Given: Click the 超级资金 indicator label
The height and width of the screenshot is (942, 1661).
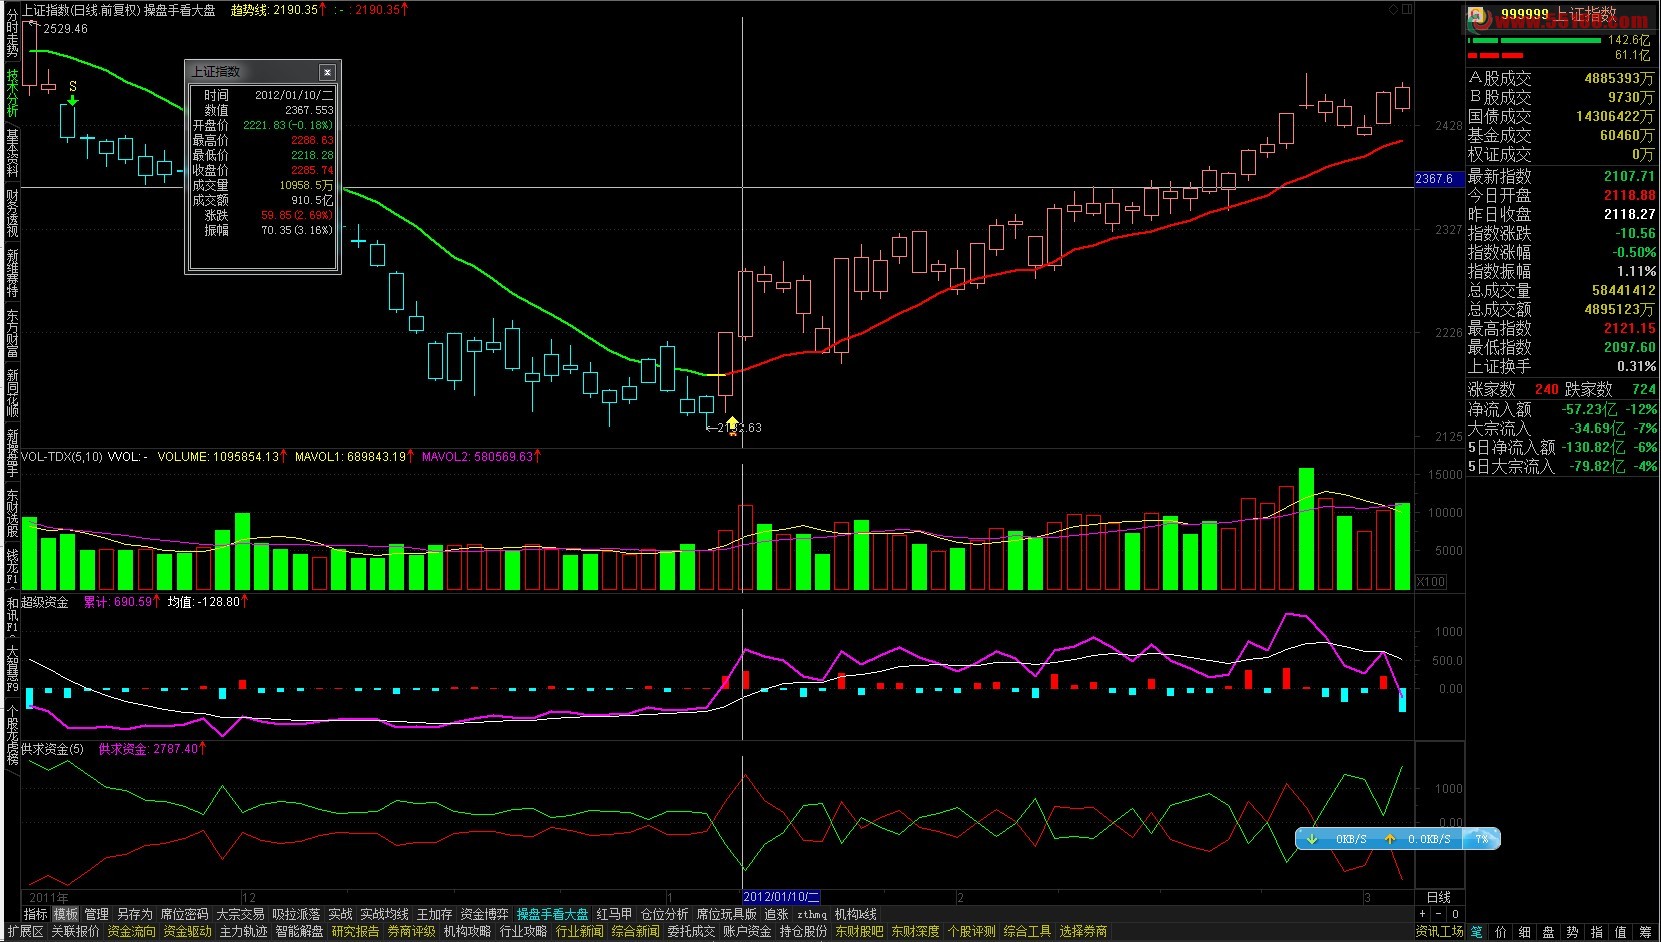Looking at the screenshot, I should coord(45,602).
